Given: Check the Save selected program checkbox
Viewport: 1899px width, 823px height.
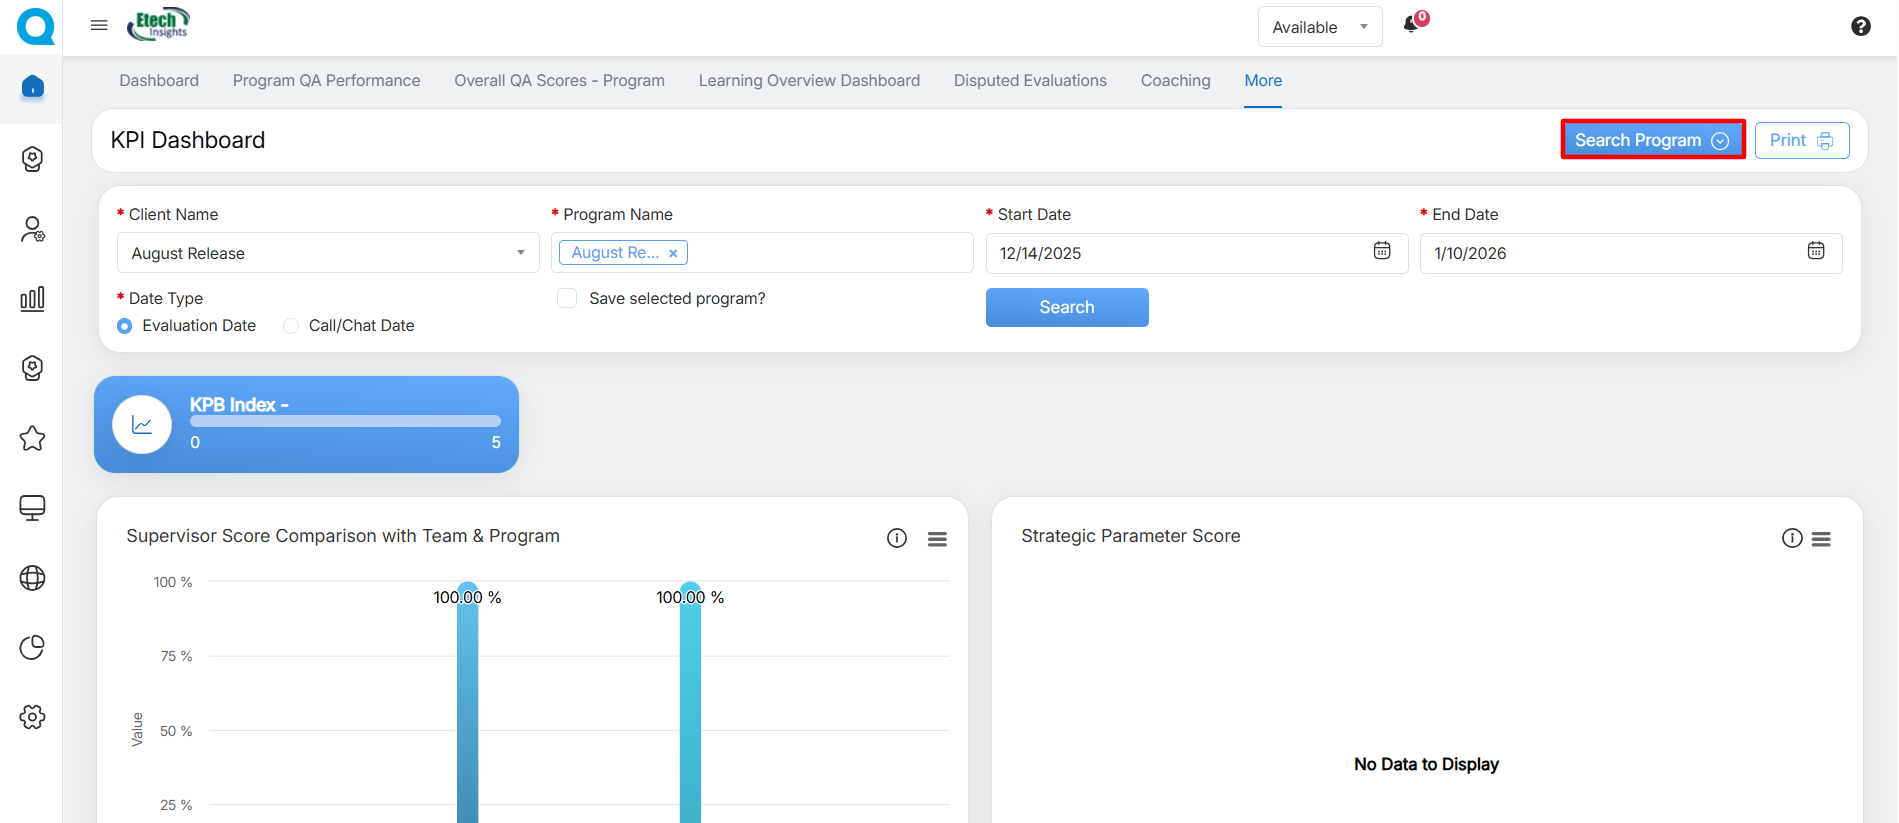Looking at the screenshot, I should pos(567,299).
